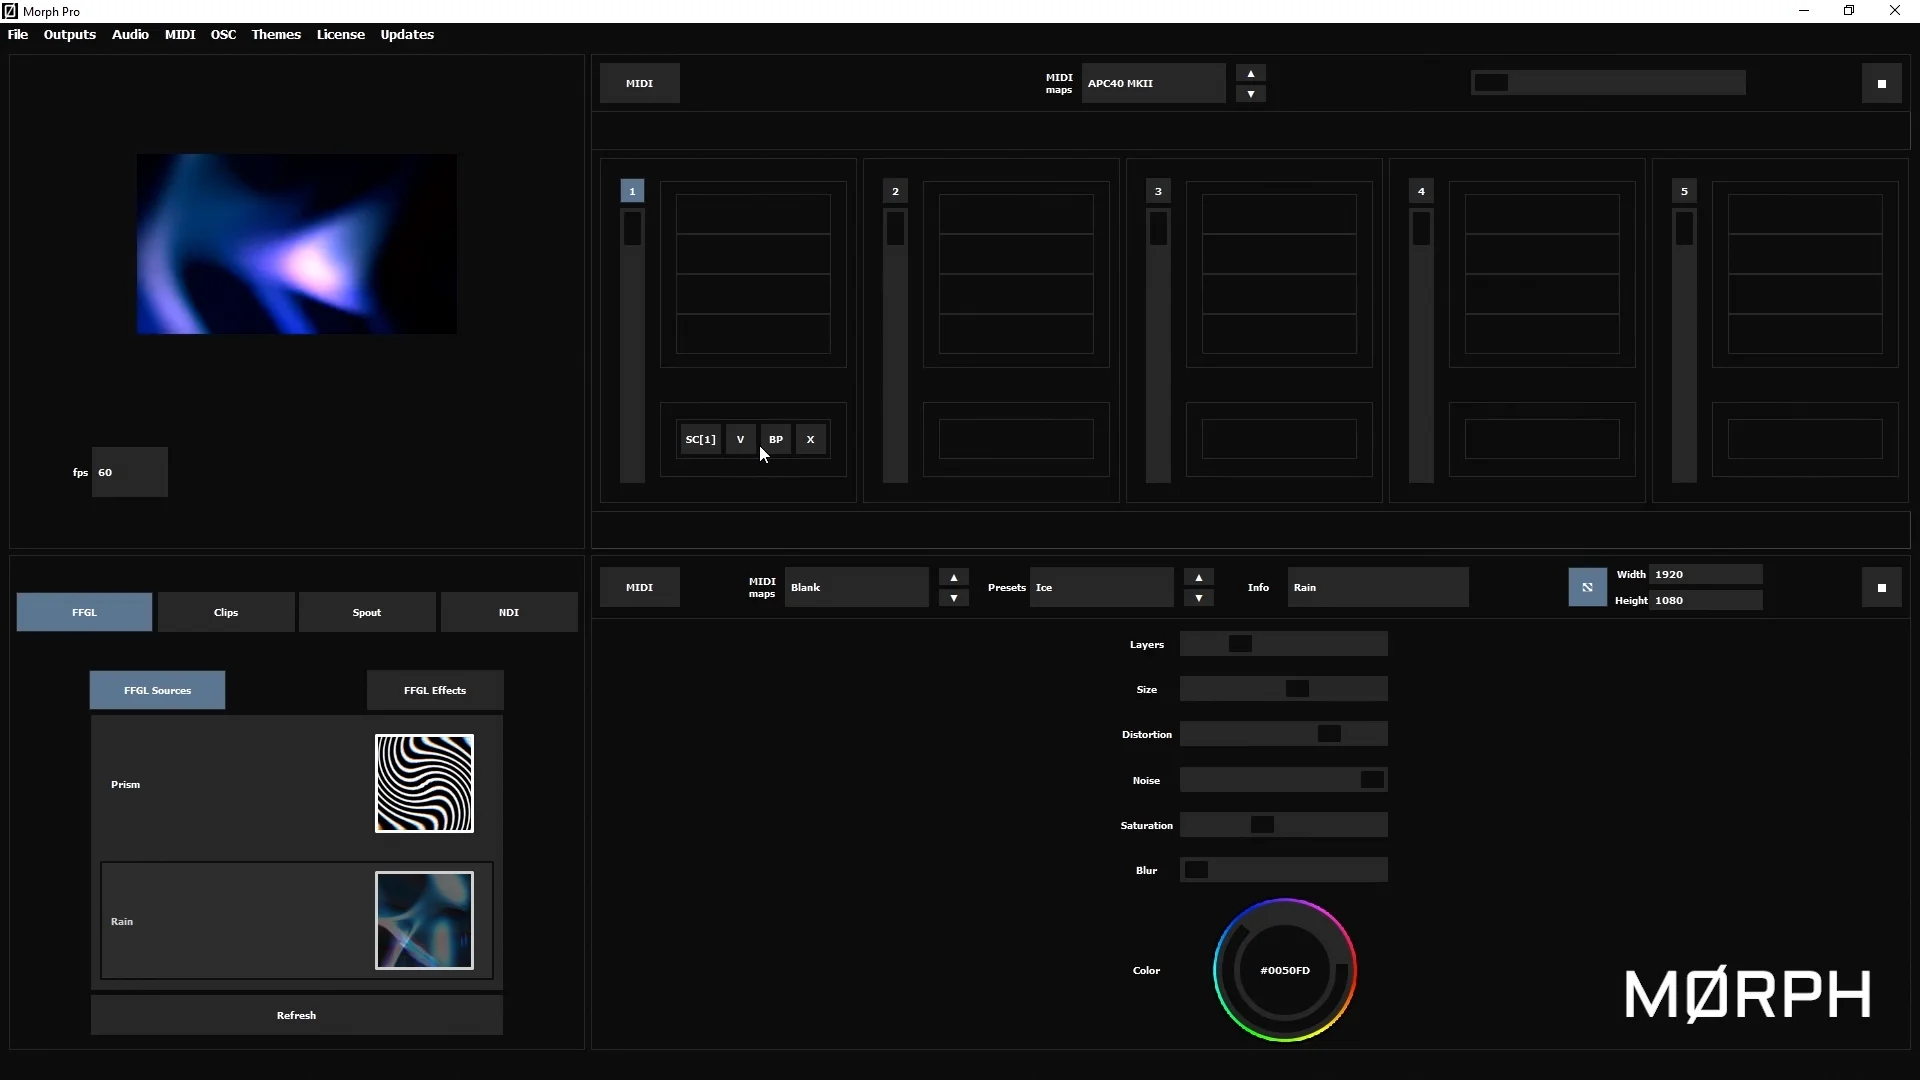Viewport: 1920px width, 1080px height.
Task: Click the square stop button beside Width/Height
Action: [x=1881, y=588]
